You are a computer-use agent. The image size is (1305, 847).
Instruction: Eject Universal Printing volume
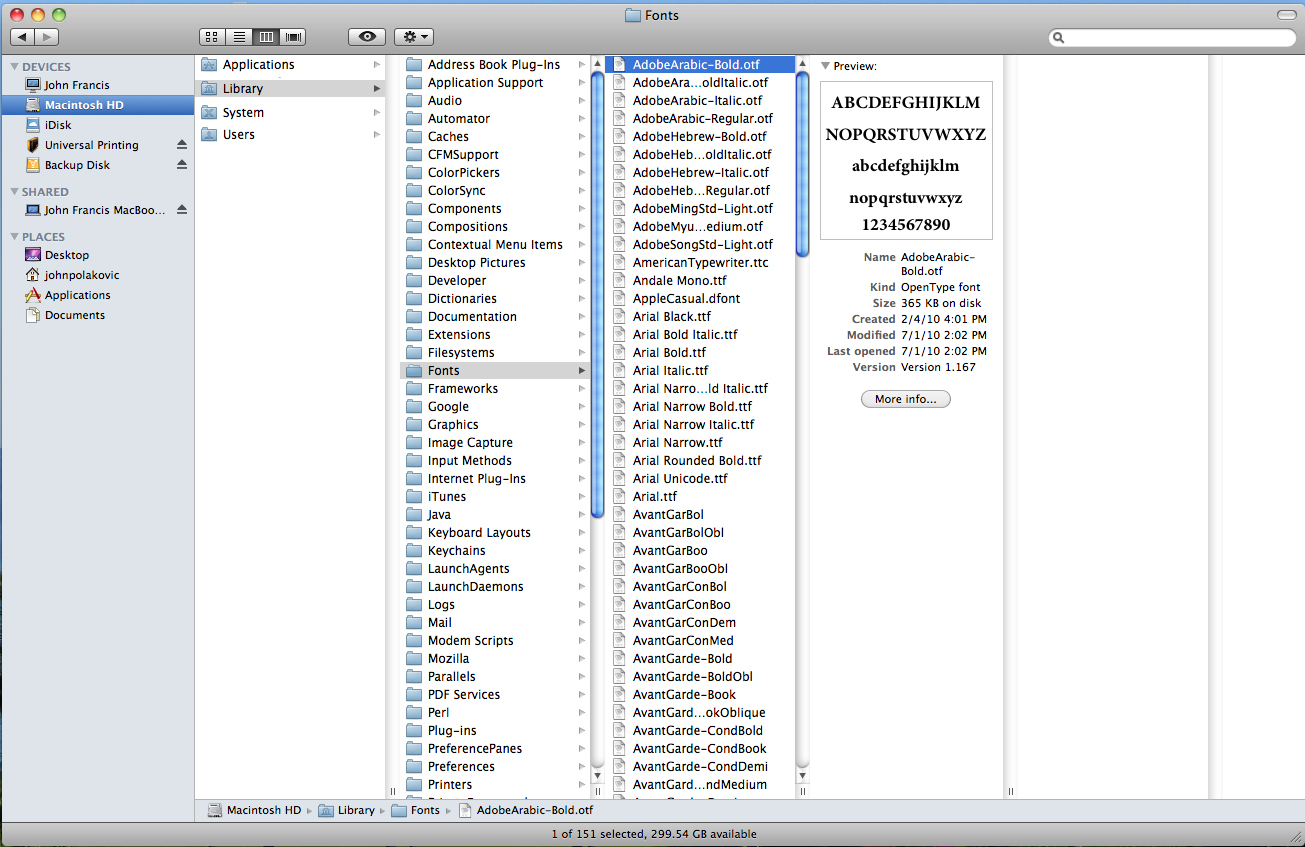tap(182, 145)
